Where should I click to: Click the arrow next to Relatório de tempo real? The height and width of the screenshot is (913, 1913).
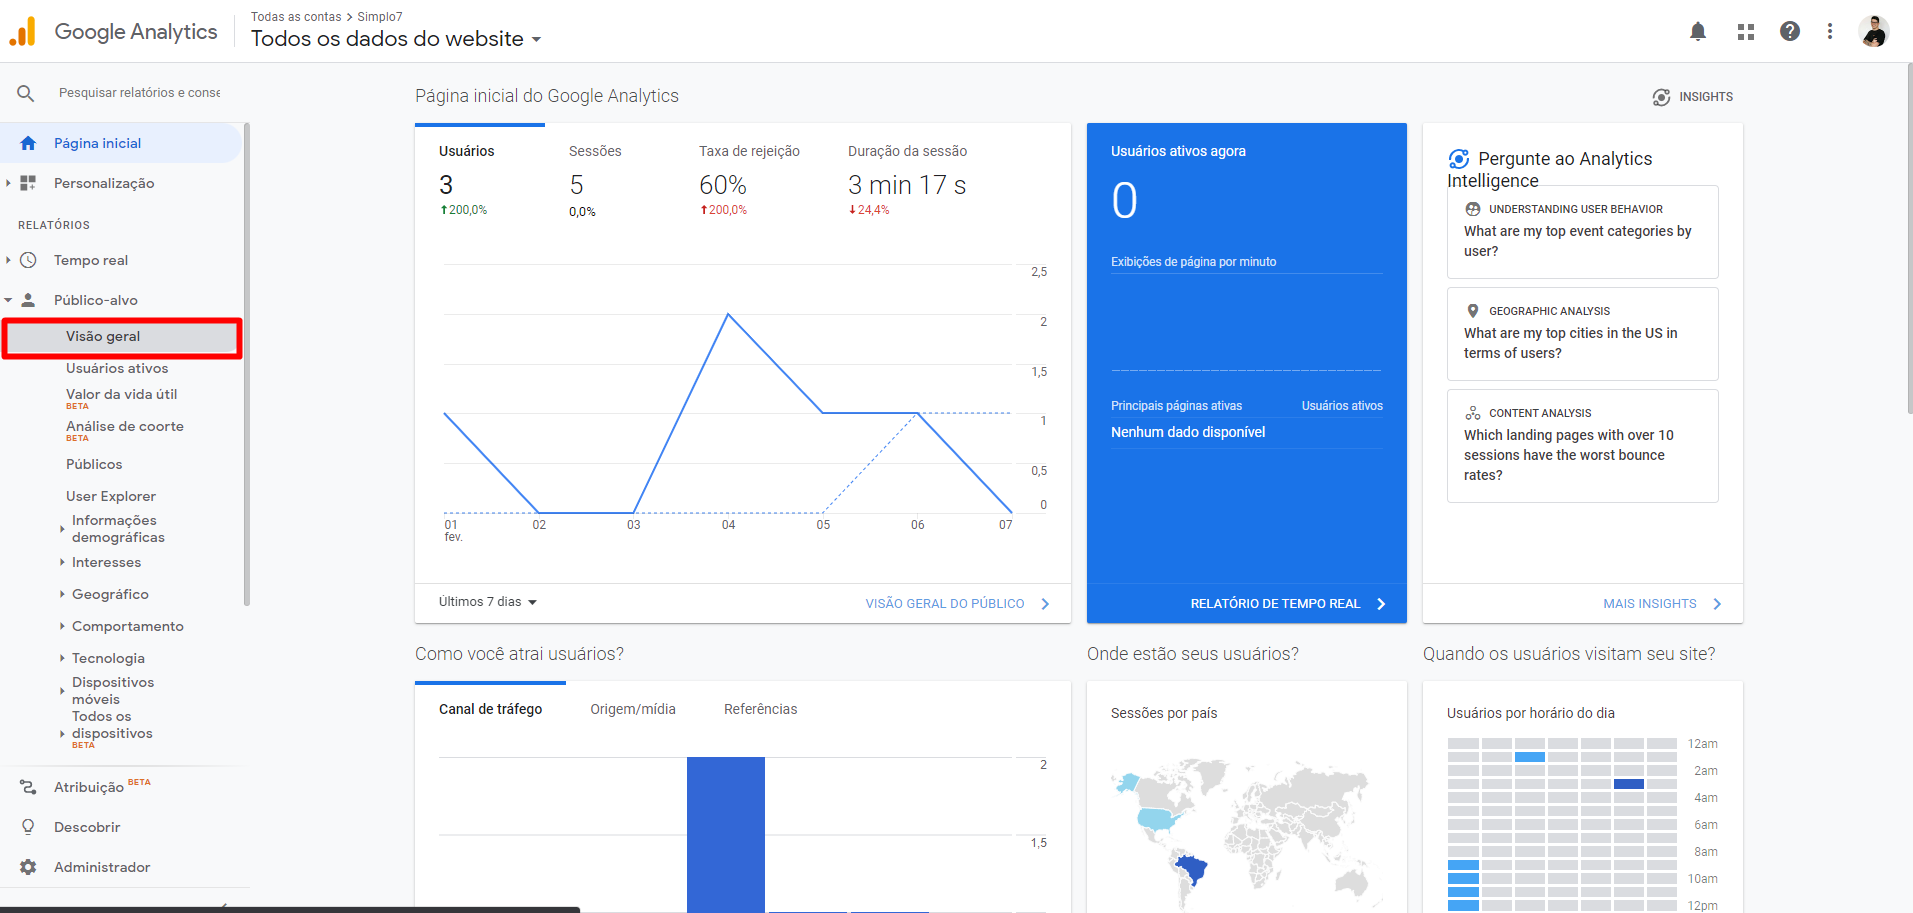(1381, 604)
